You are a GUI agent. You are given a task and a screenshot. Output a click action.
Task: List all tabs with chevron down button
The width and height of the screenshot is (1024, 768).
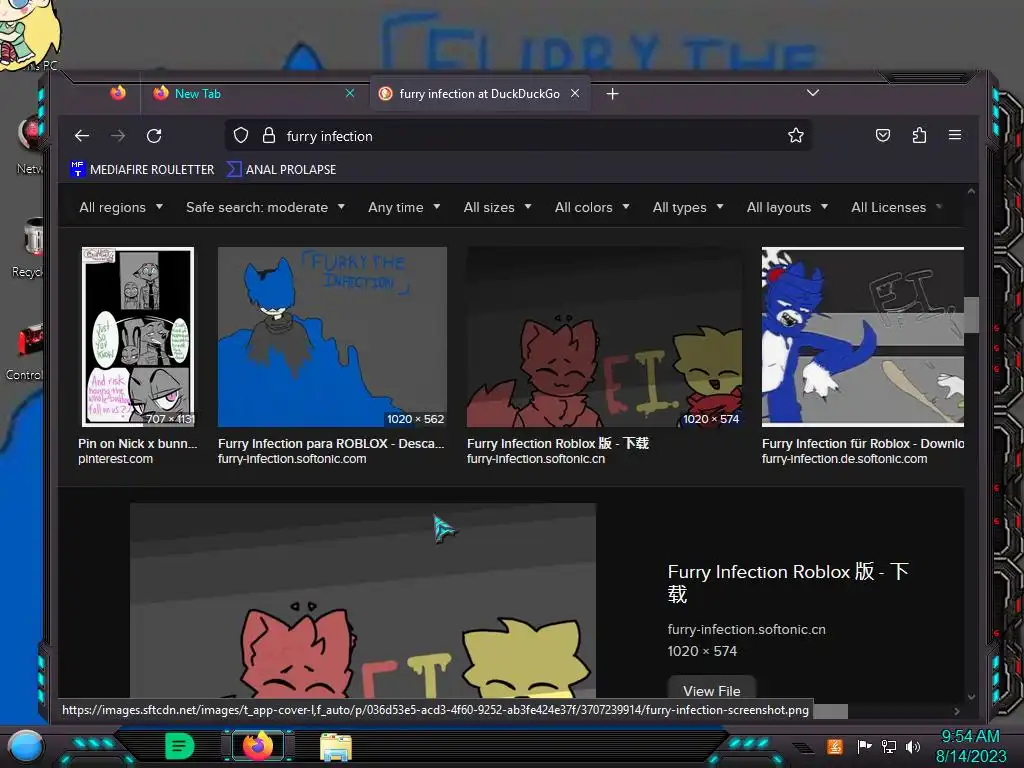point(812,93)
